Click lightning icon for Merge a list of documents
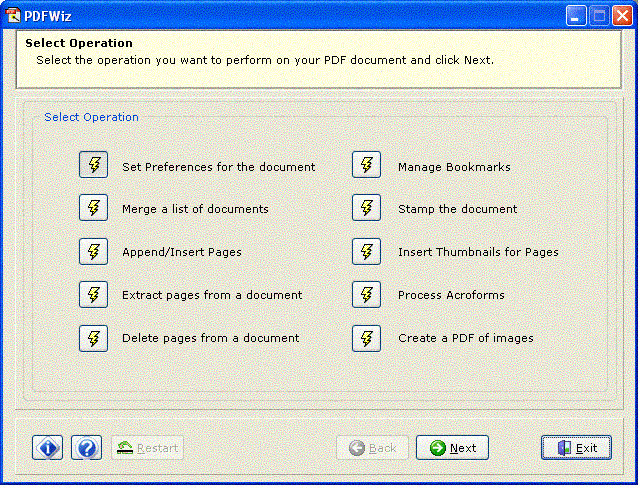Viewport: 638px width, 485px height. [94, 208]
